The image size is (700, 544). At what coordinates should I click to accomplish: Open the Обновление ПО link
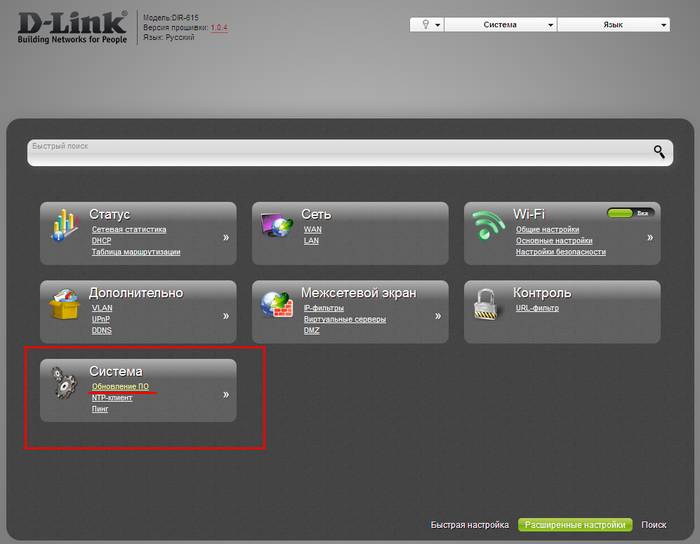(120, 386)
